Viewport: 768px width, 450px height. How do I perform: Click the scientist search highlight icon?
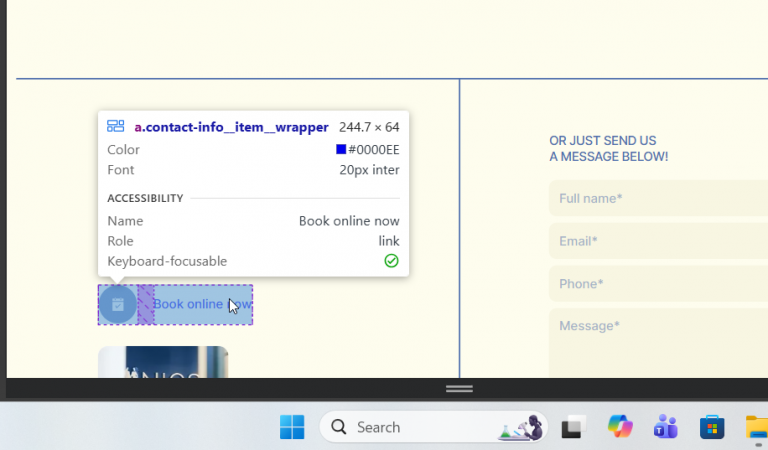point(521,427)
